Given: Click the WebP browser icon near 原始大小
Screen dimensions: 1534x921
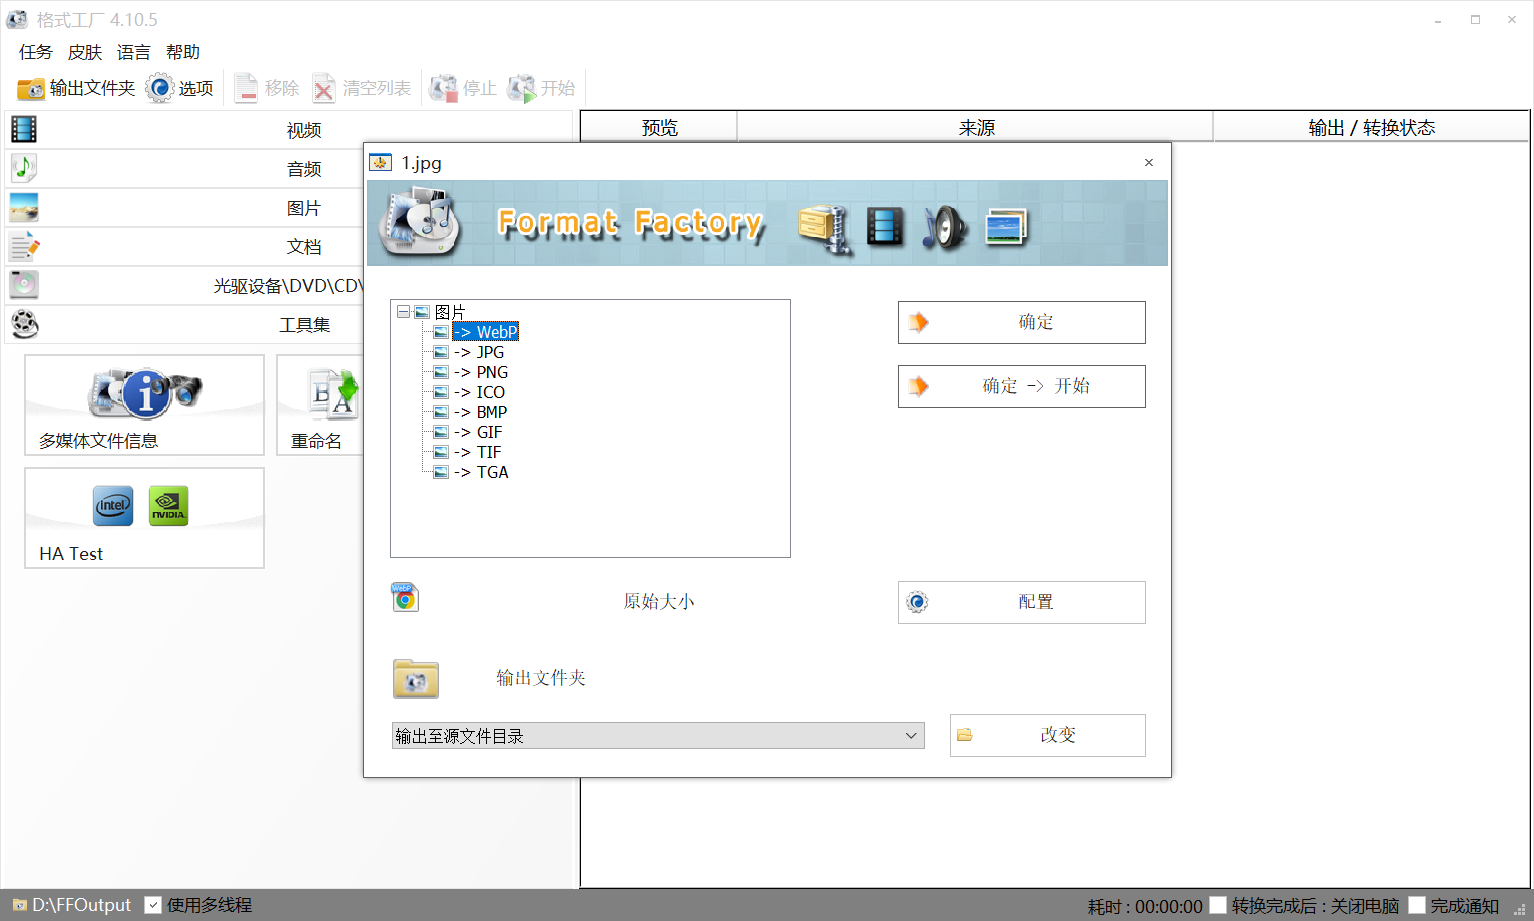Looking at the screenshot, I should coord(405,597).
